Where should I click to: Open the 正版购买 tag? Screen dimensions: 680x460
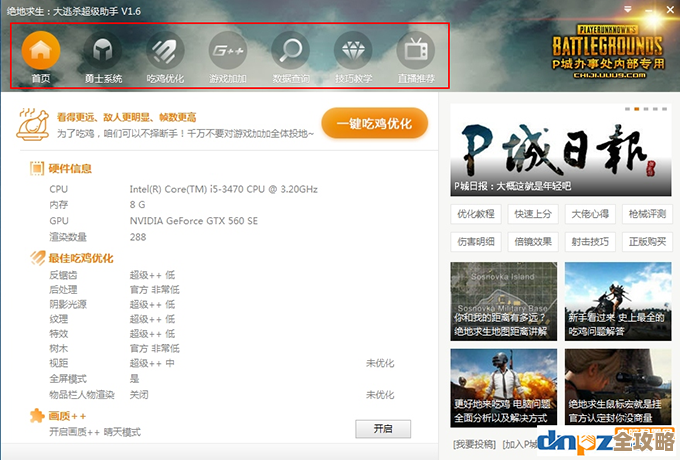click(x=645, y=241)
